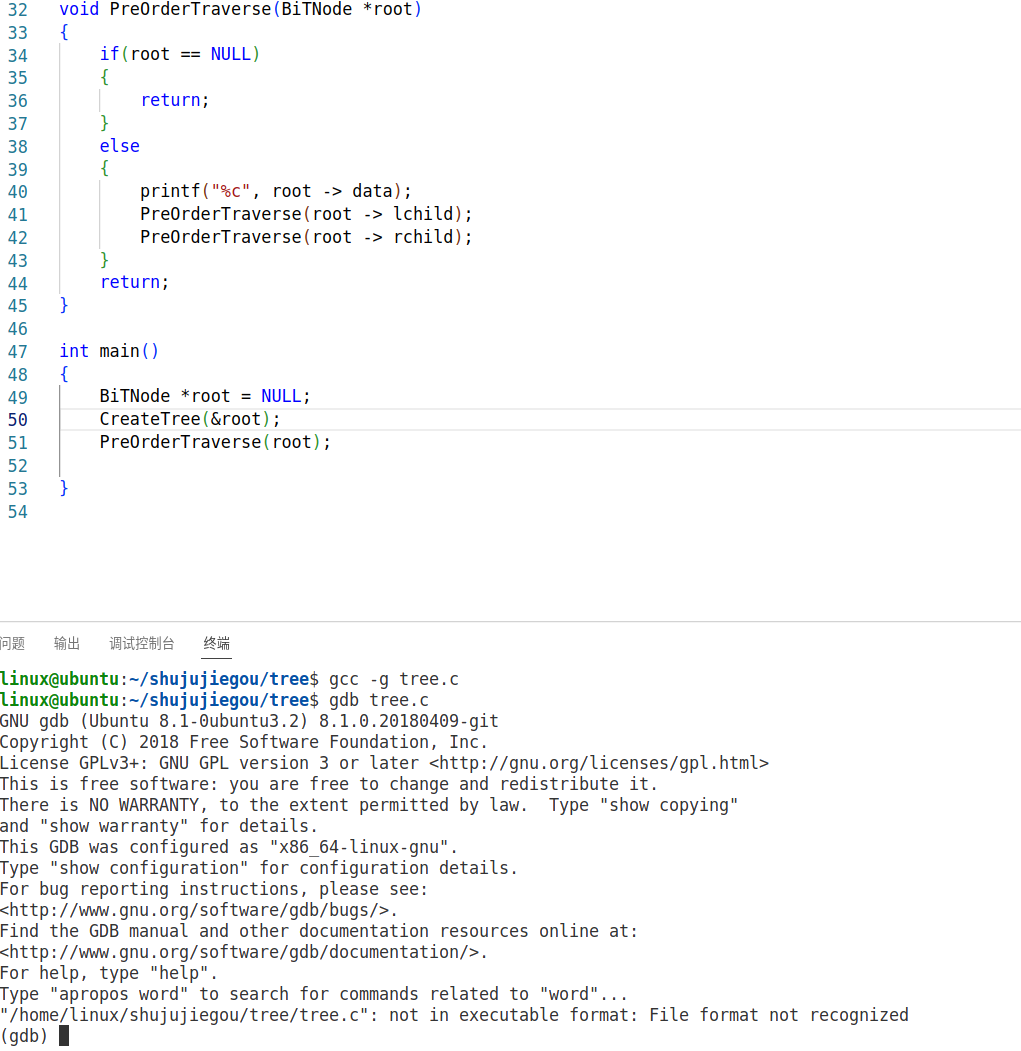Viewport: 1021px width, 1051px height.
Task: Click 'There is NO WARRANTY' terminal line
Action: [x=369, y=805]
